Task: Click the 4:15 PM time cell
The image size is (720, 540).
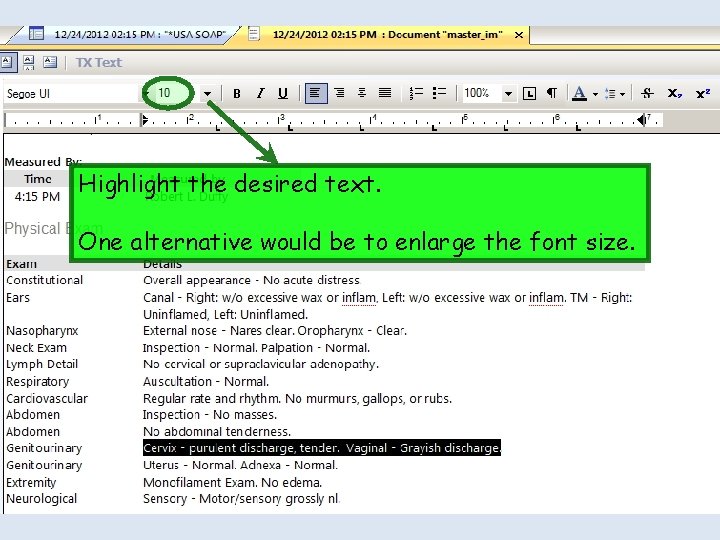Action: 37,197
